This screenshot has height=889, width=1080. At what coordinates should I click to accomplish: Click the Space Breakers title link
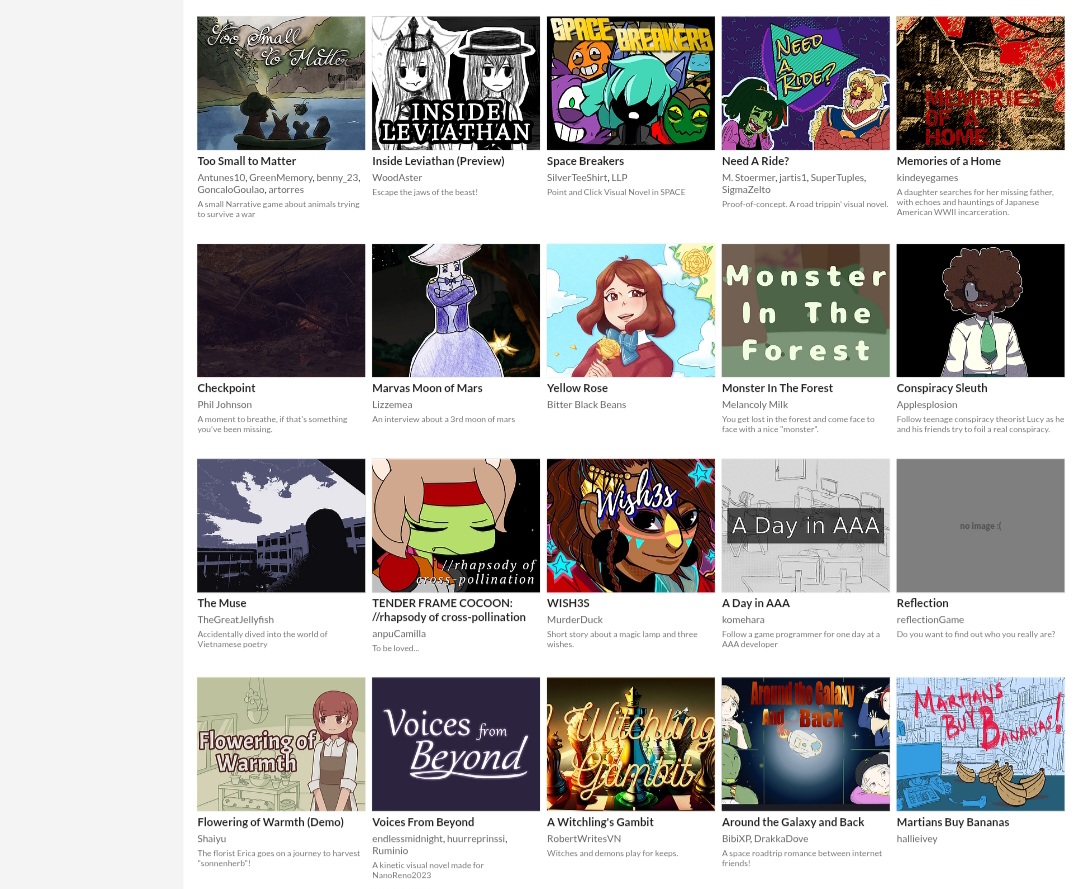pyautogui.click(x=585, y=161)
